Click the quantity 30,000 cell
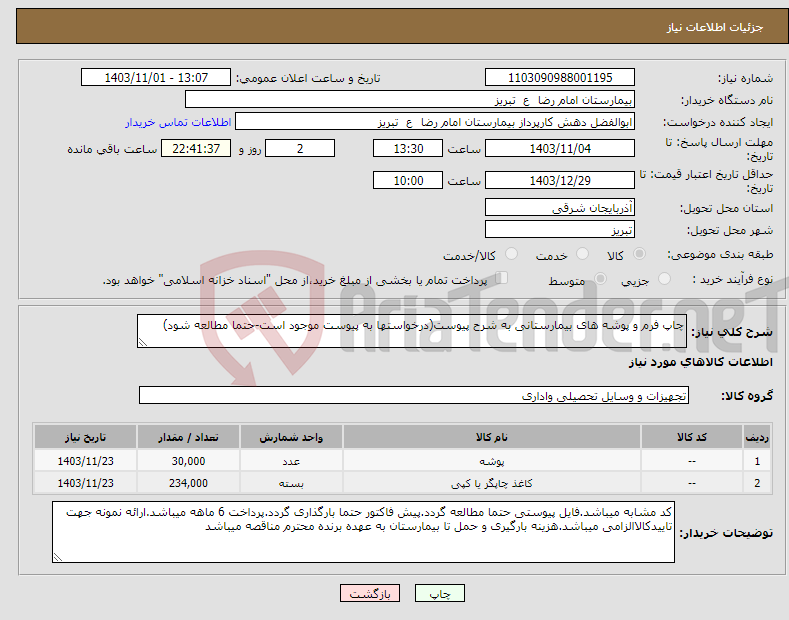Image resolution: width=789 pixels, height=620 pixels. point(188,461)
